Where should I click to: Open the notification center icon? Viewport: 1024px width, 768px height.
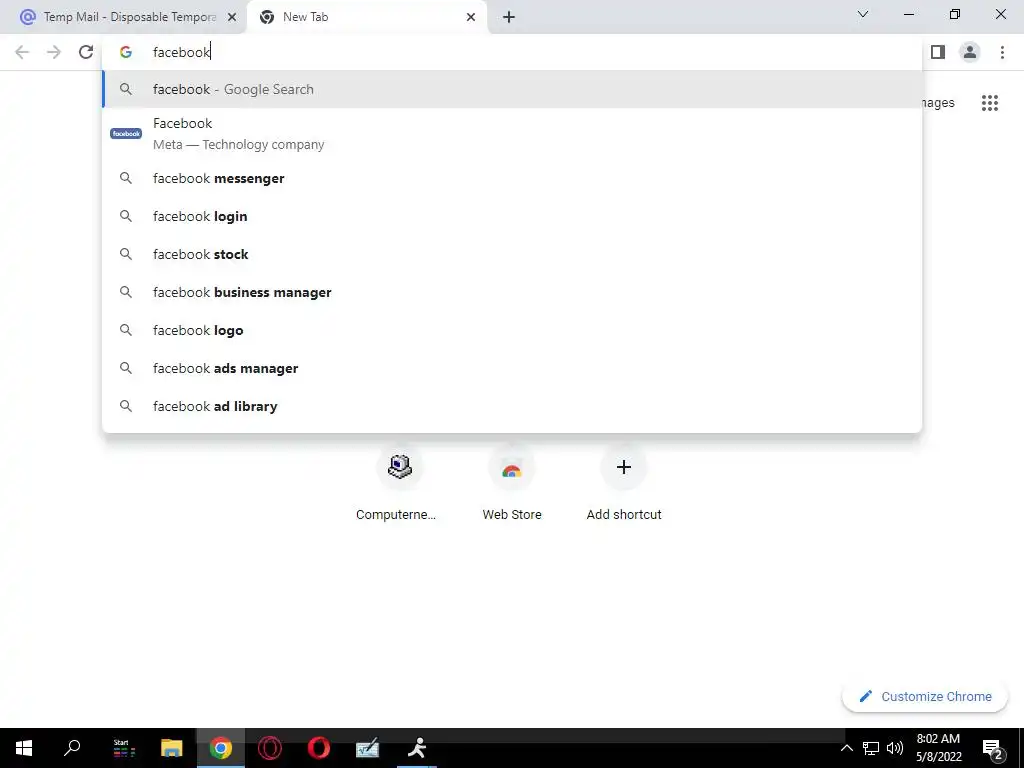coord(993,748)
